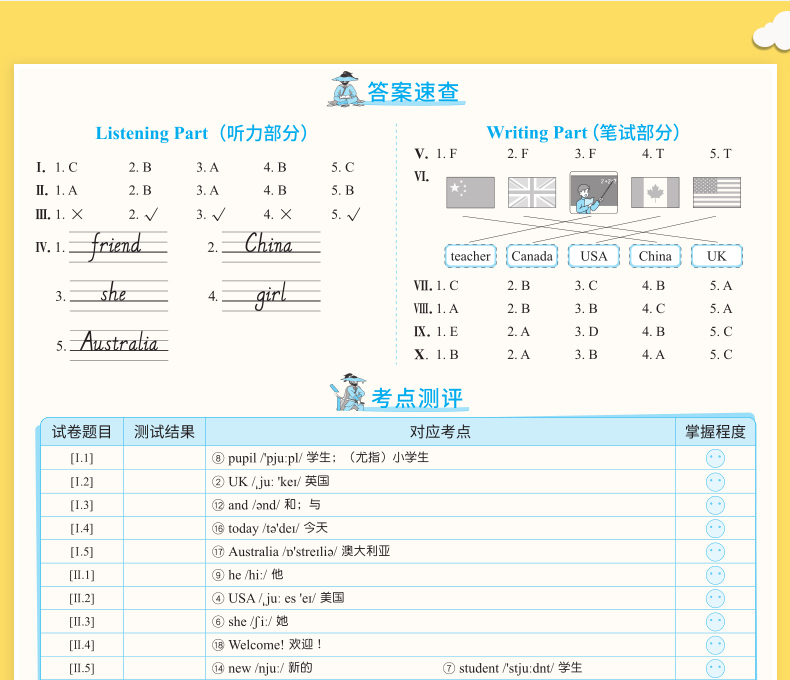
Task: Click the 测试结果 cell for row [I.1]
Action: 164,458
